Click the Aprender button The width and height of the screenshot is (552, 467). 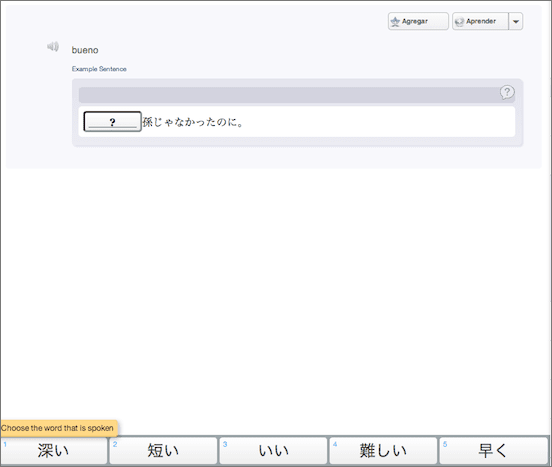point(480,21)
